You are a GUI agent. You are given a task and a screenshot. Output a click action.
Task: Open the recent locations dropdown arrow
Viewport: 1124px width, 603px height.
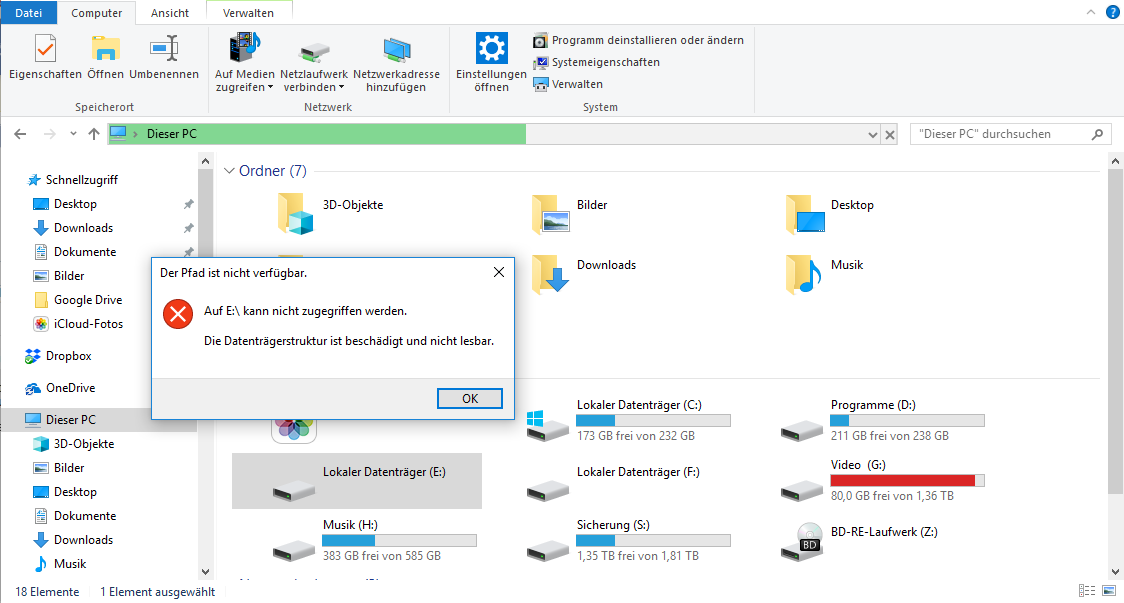click(x=73, y=134)
